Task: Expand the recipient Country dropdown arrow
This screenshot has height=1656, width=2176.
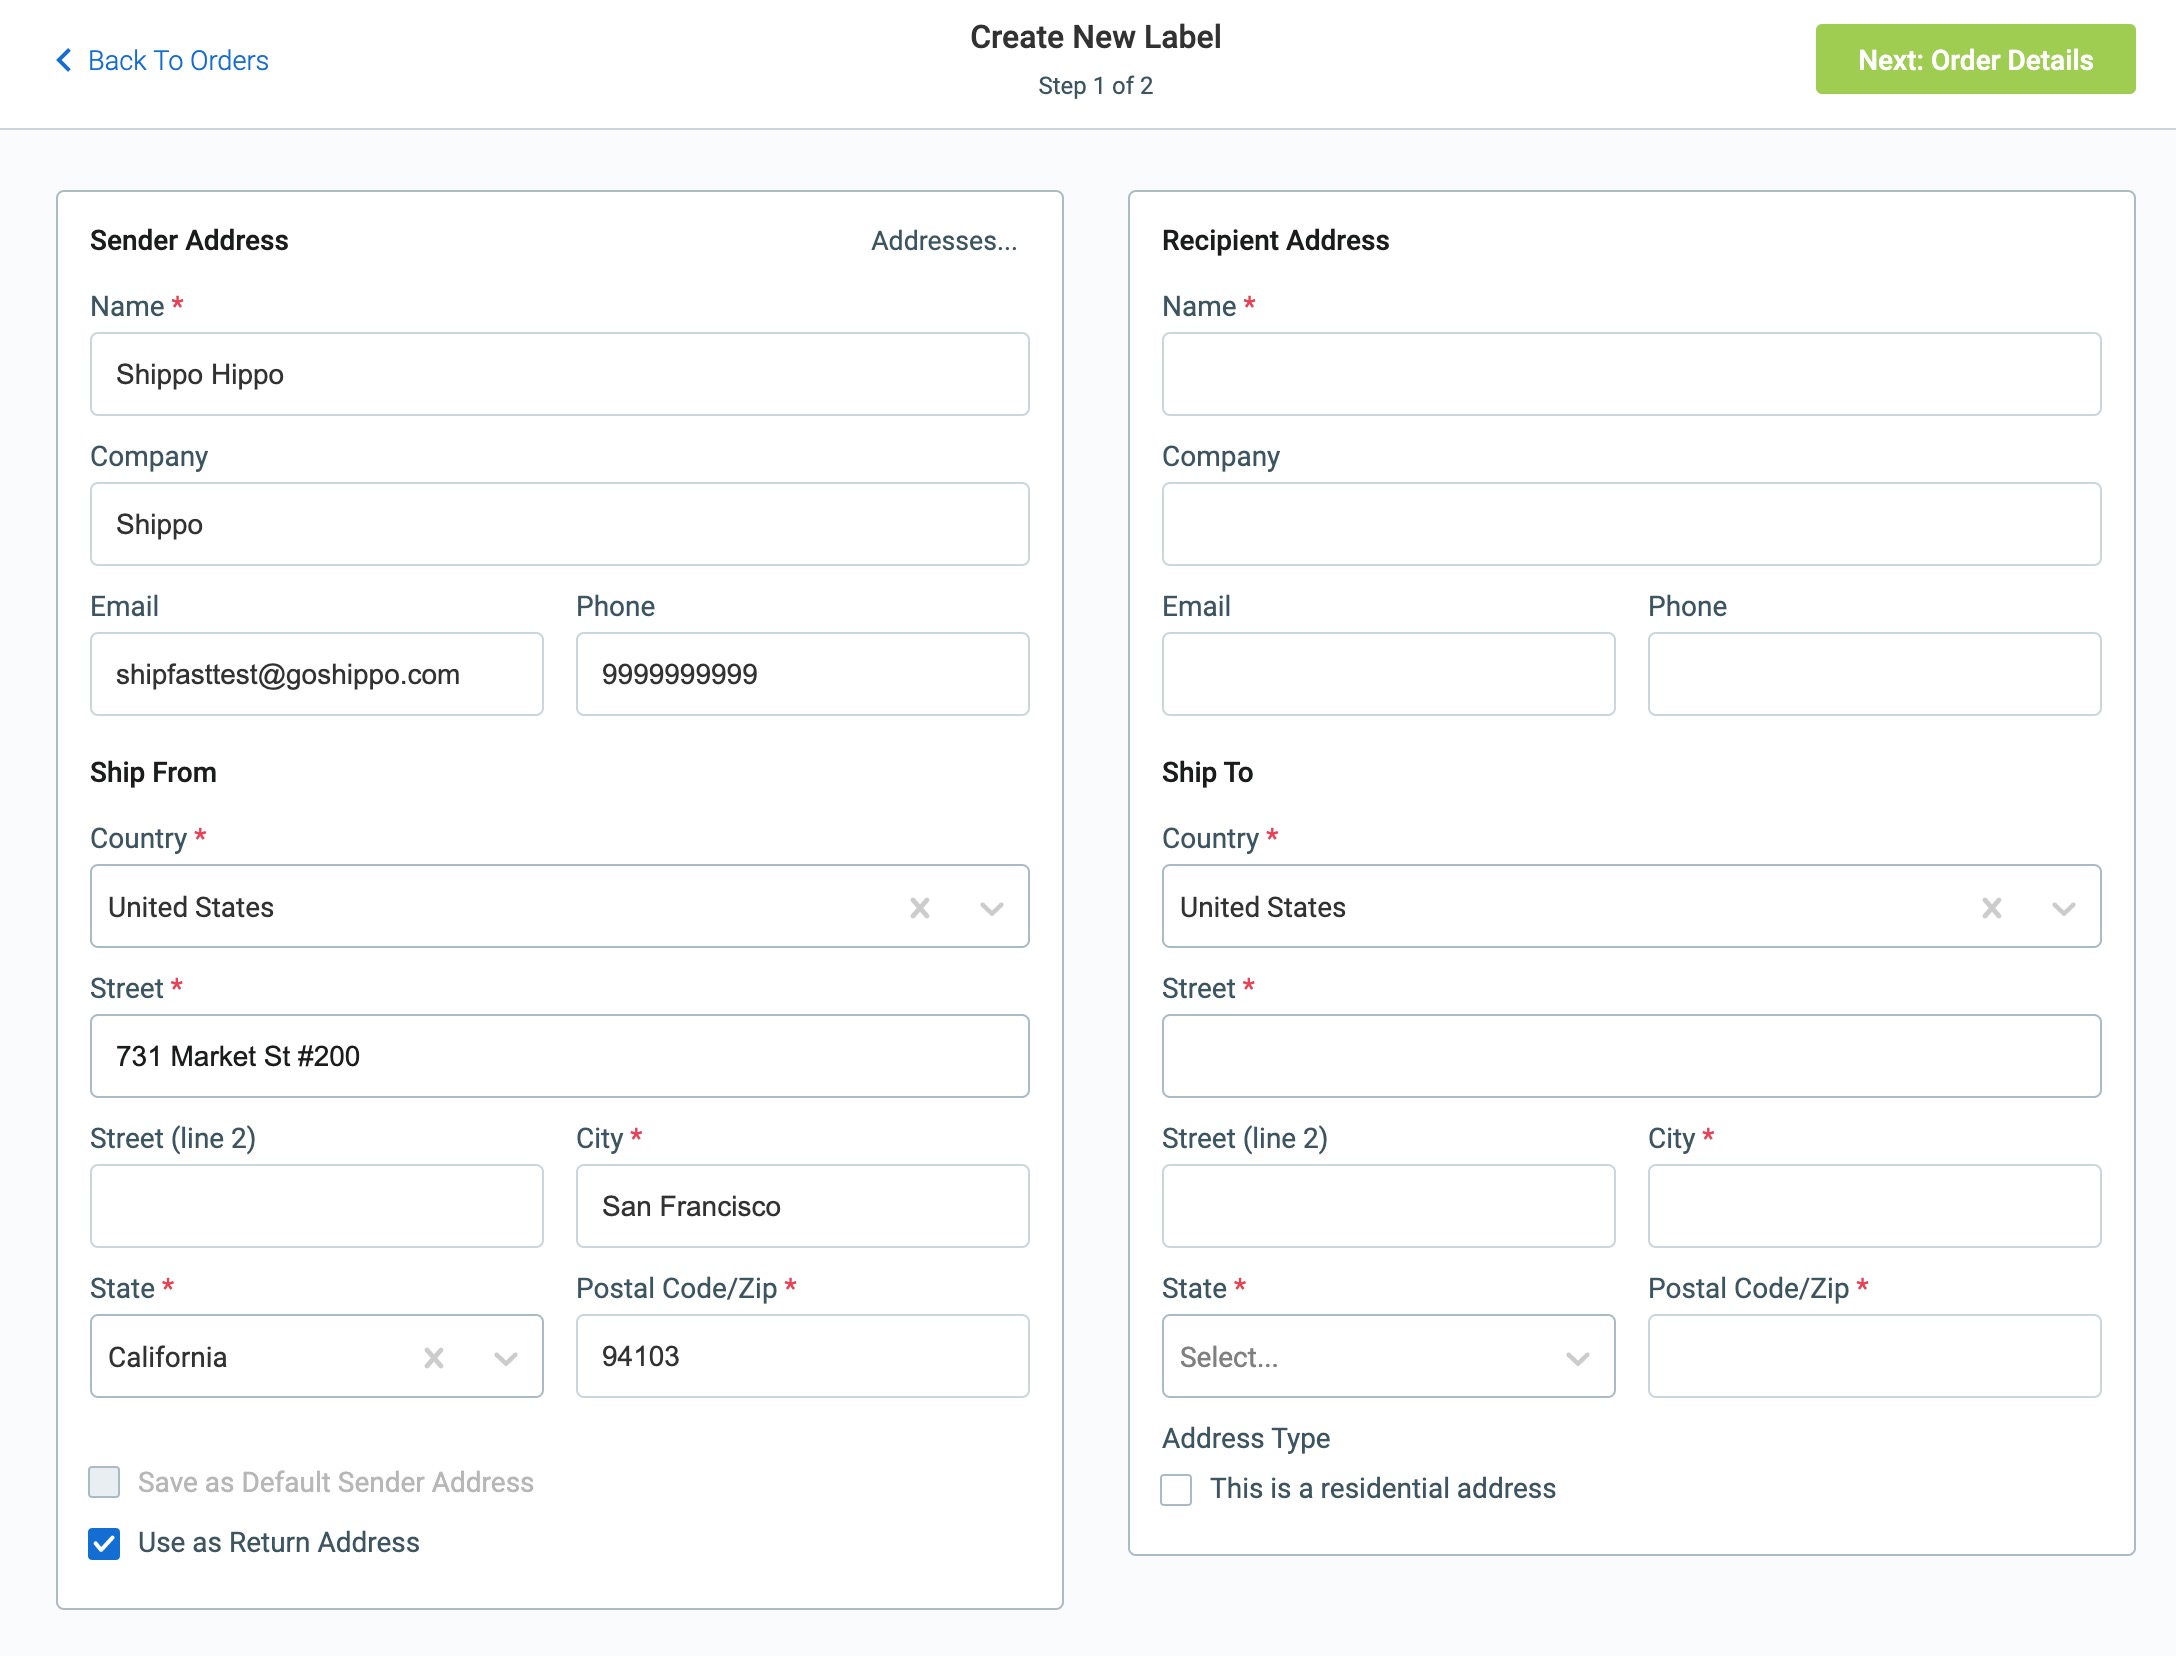Action: (2064, 908)
